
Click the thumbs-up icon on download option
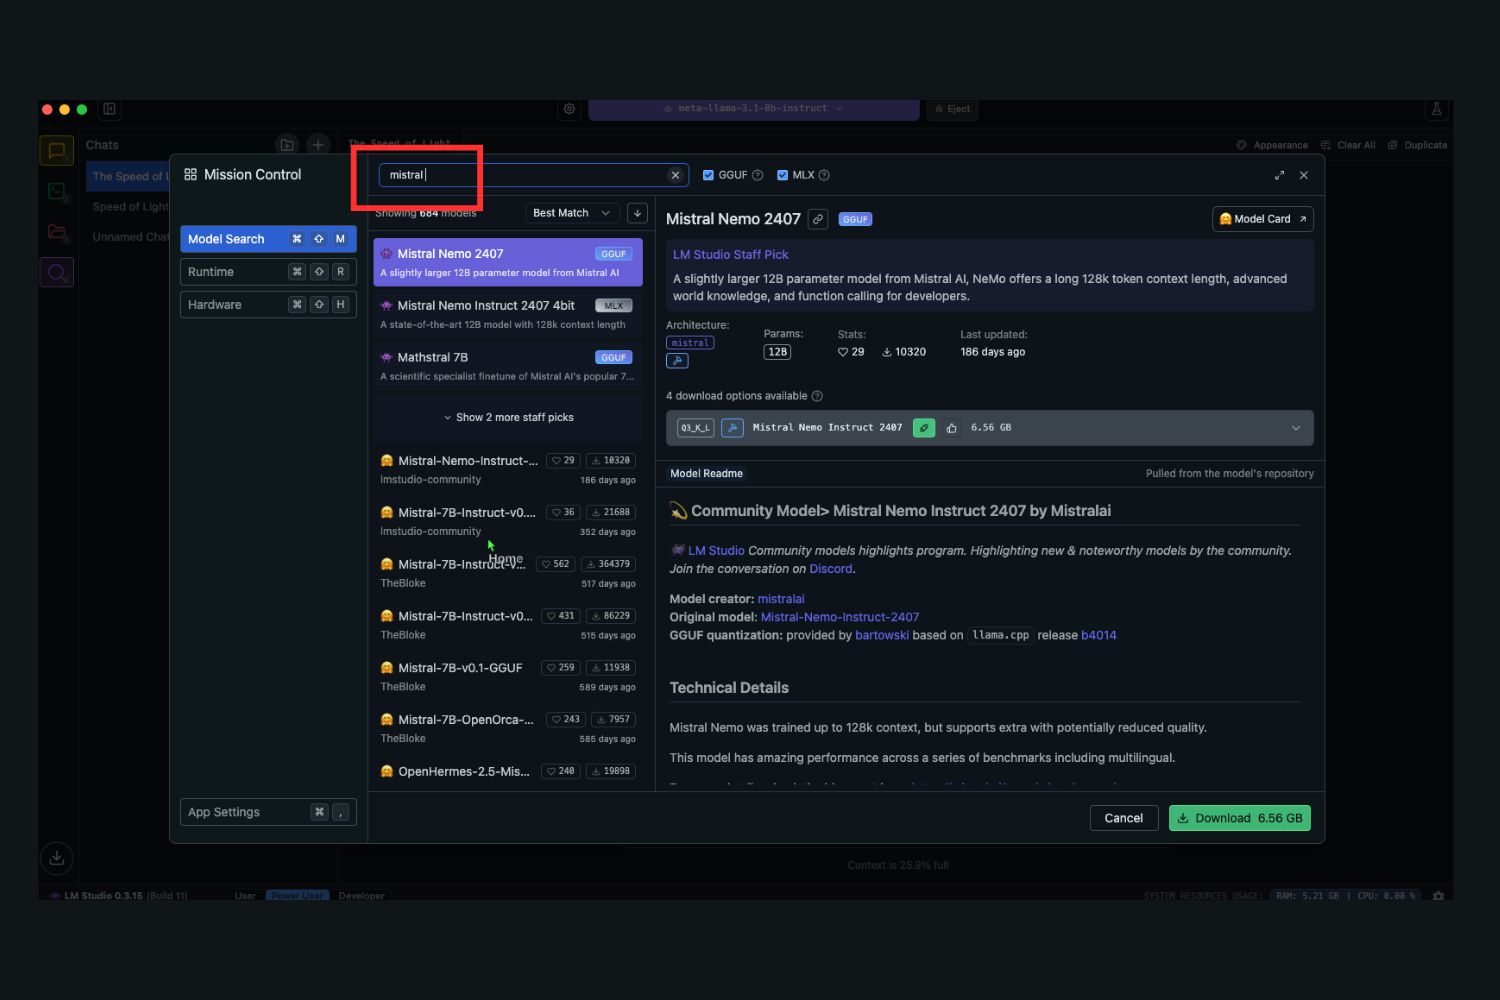[951, 428]
